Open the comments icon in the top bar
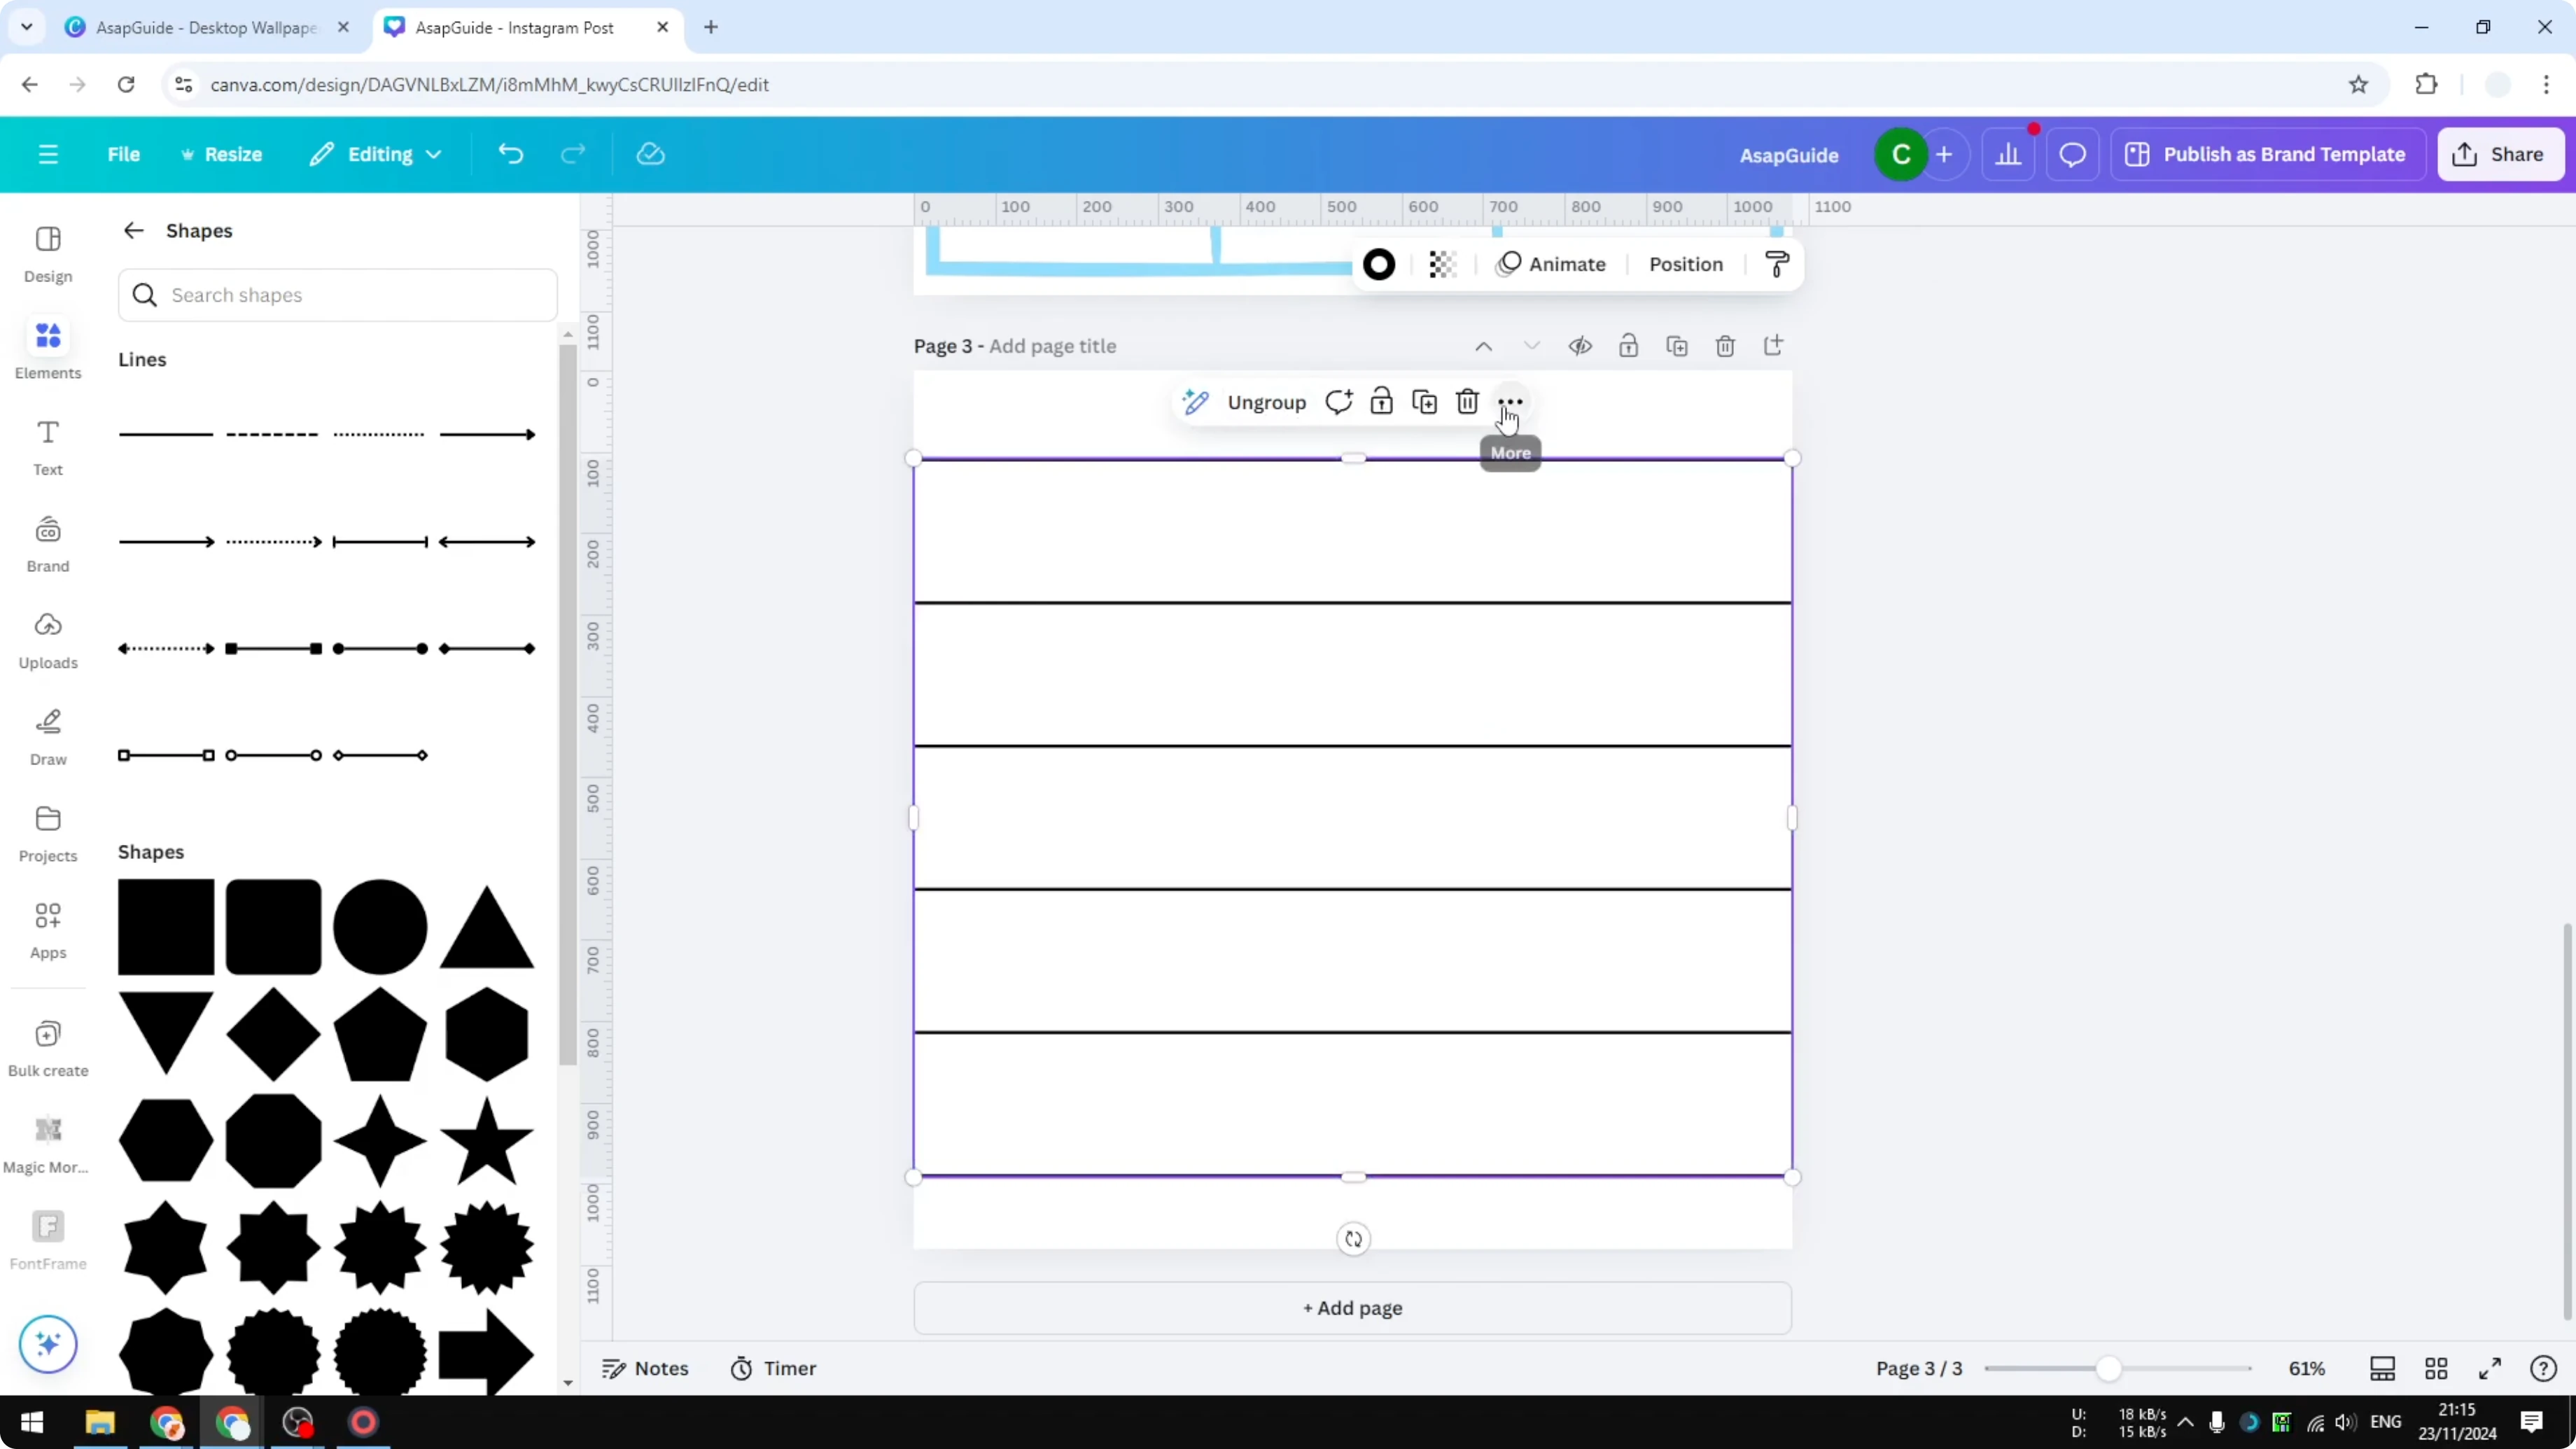This screenshot has width=2576, height=1449. pos(2072,154)
